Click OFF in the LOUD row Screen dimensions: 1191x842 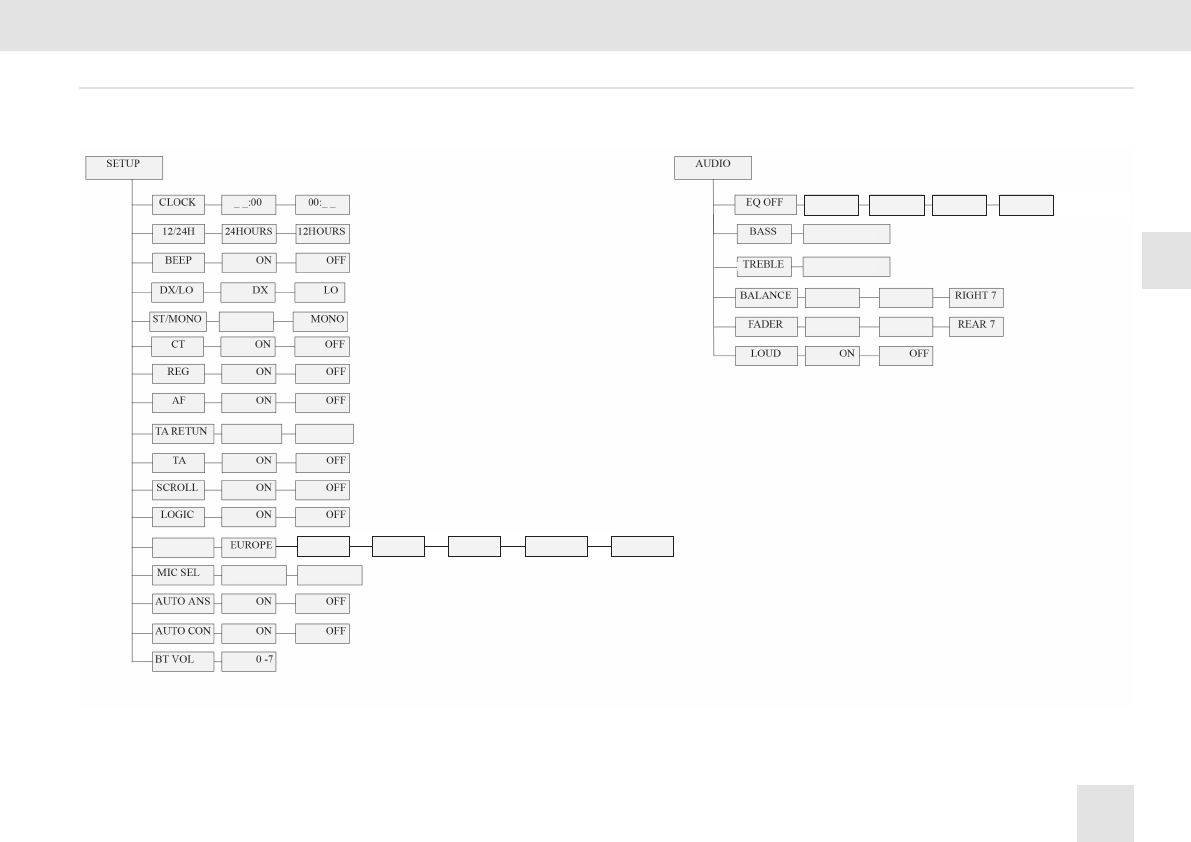[906, 355]
